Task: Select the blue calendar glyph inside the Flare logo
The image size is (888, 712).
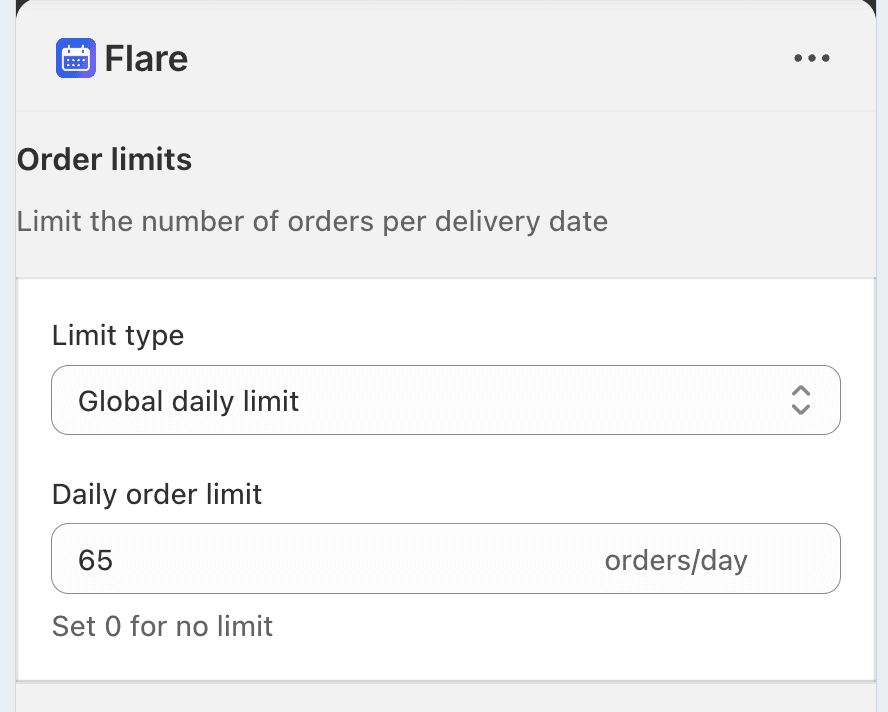Action: coord(76,58)
